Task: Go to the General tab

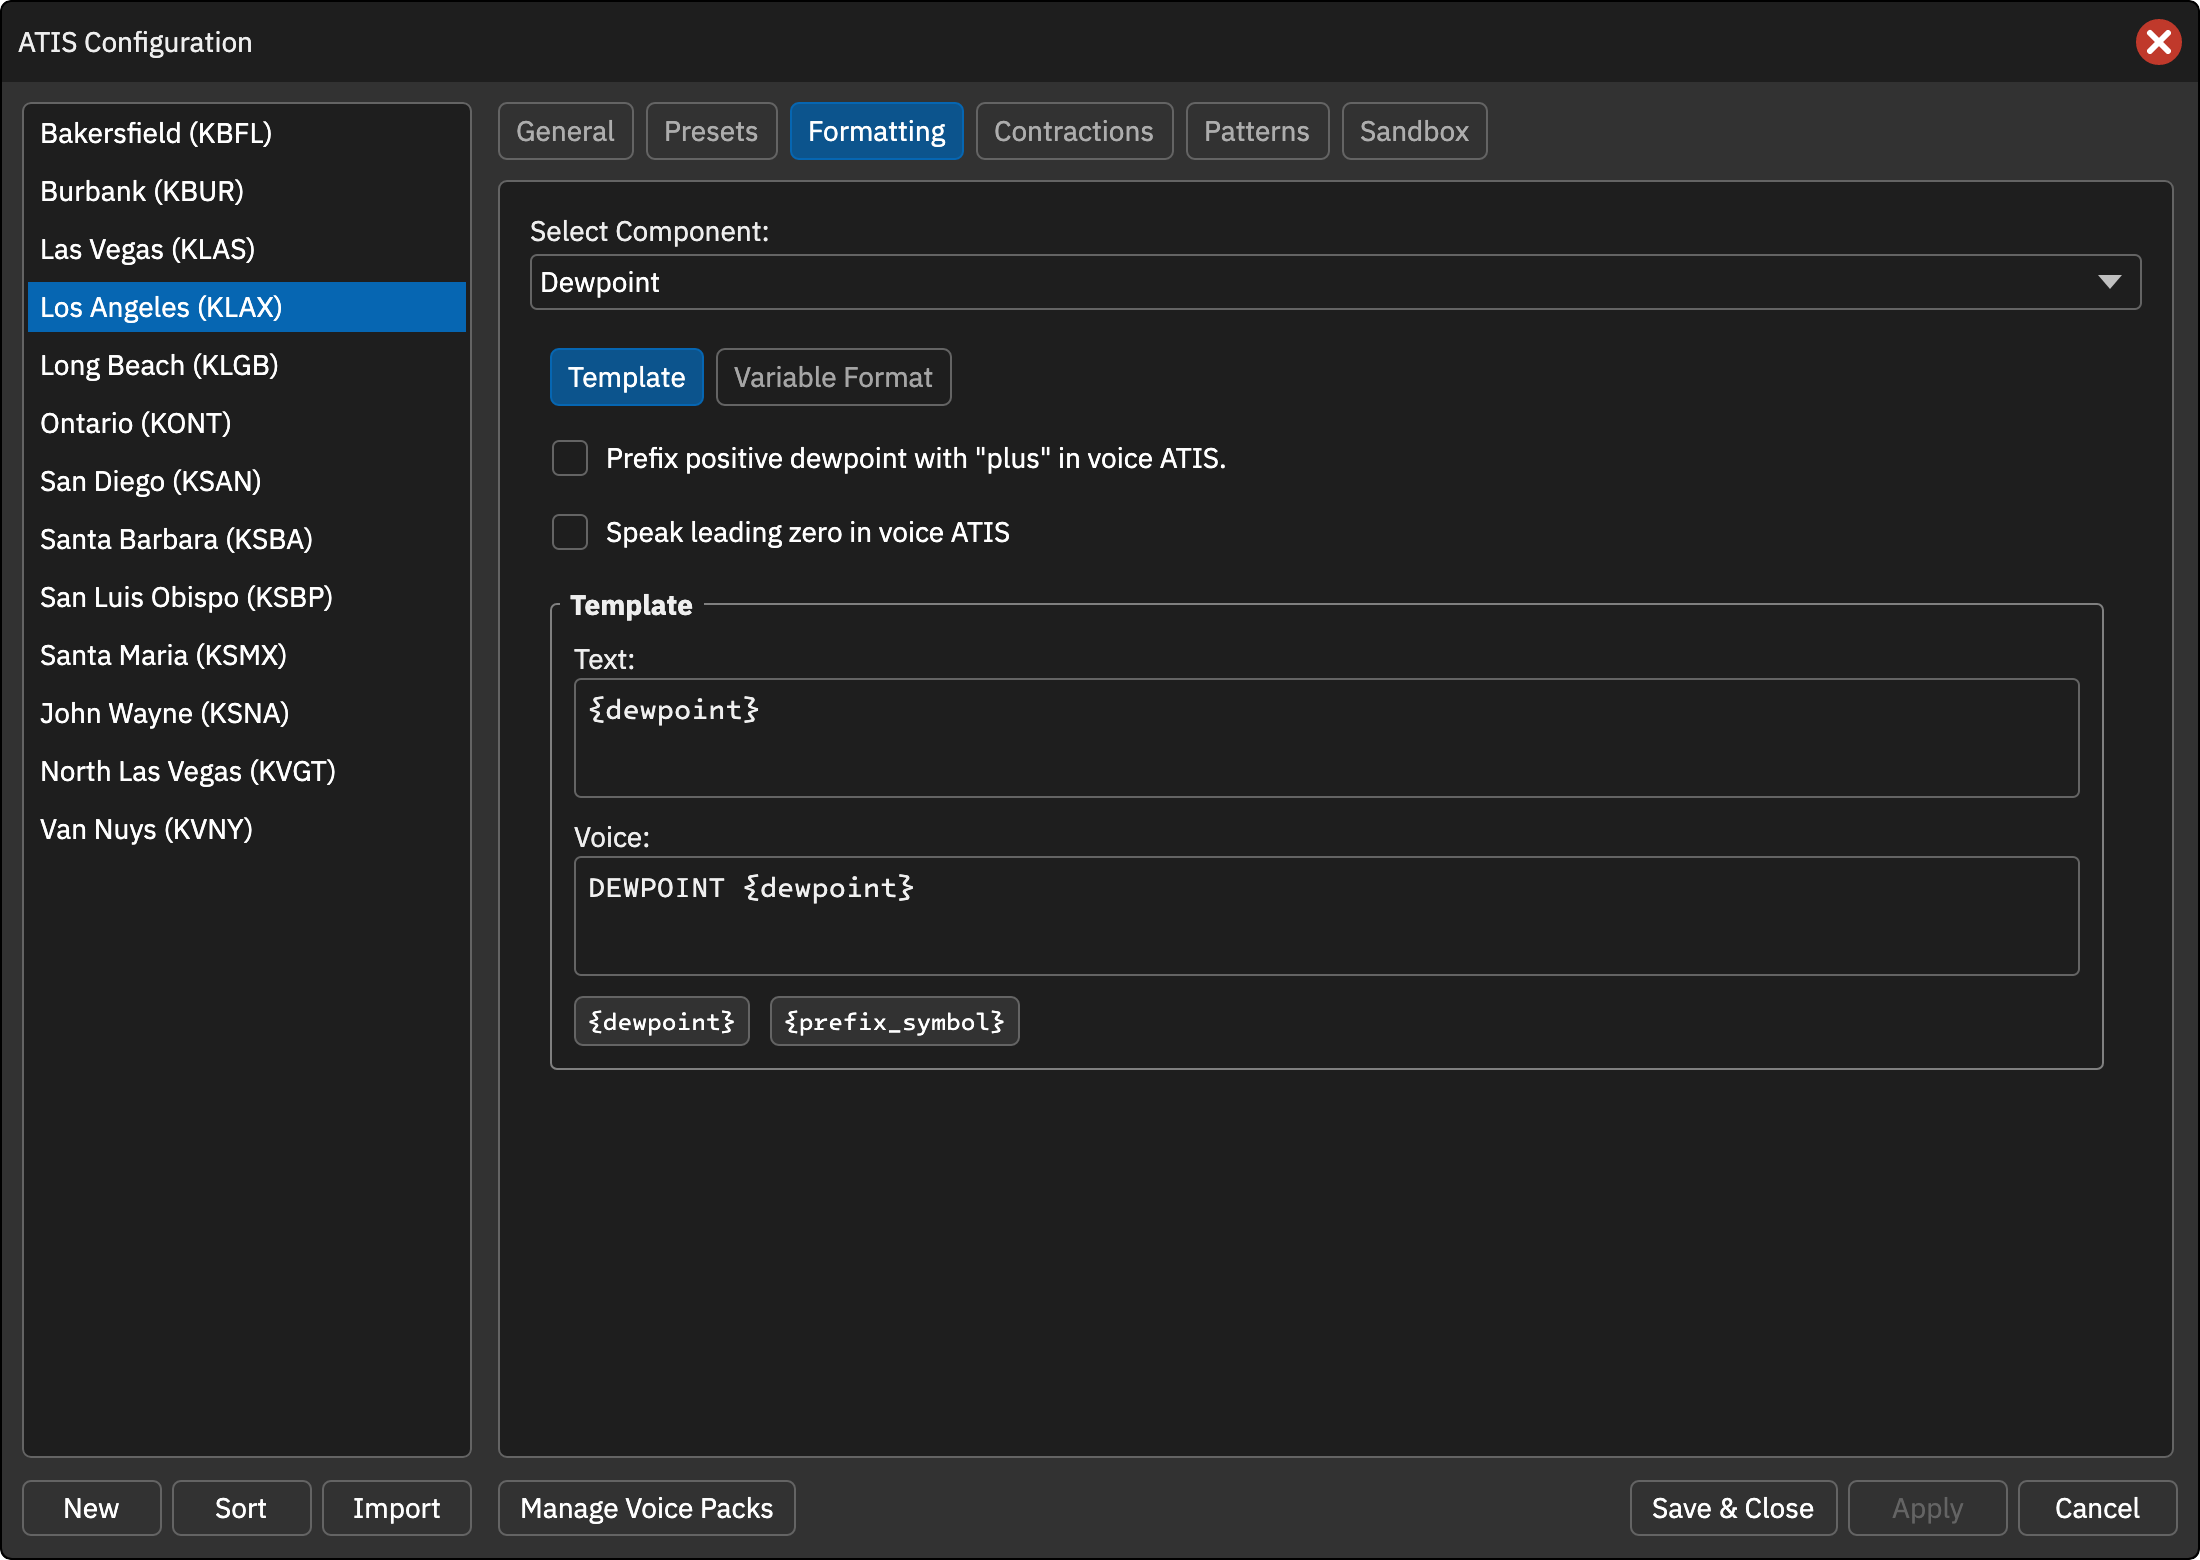Action: [565, 131]
